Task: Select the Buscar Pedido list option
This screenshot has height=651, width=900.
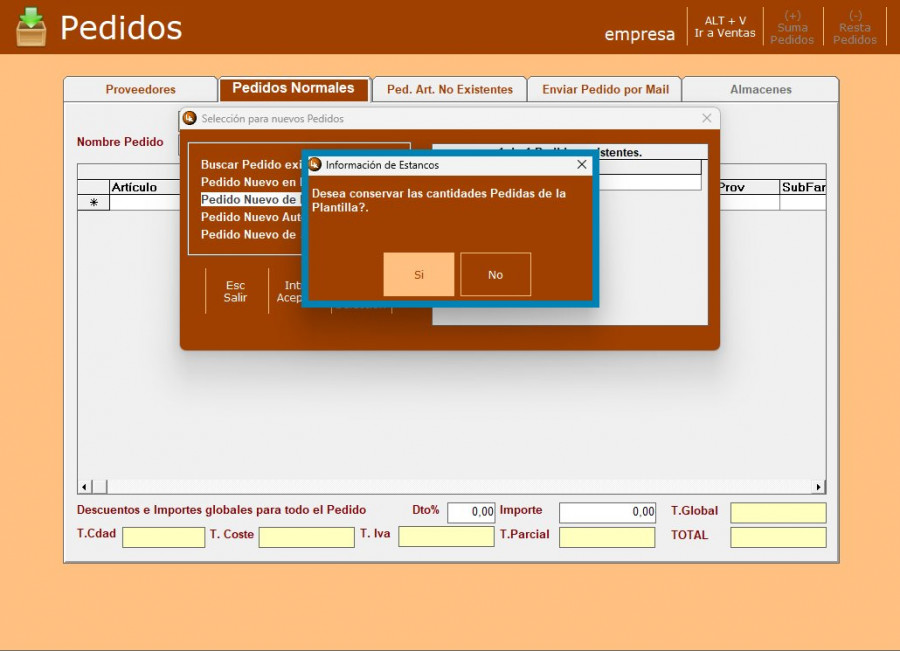Action: (250, 164)
